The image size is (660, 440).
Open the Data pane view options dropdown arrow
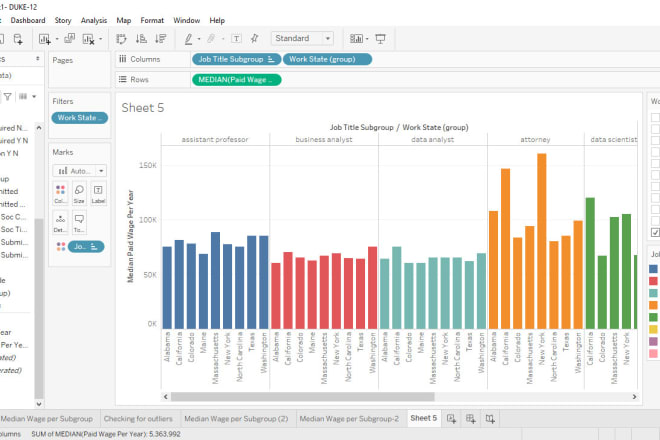coord(34,96)
